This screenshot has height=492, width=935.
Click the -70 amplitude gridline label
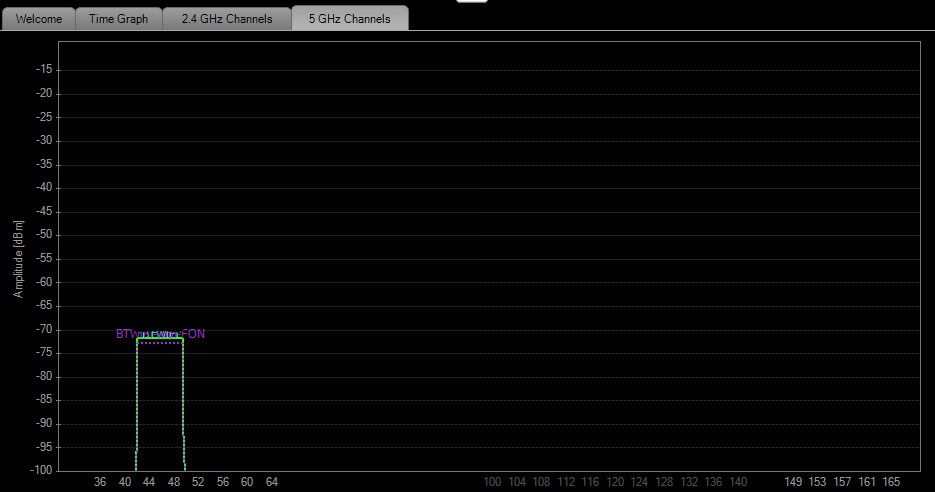(44, 329)
